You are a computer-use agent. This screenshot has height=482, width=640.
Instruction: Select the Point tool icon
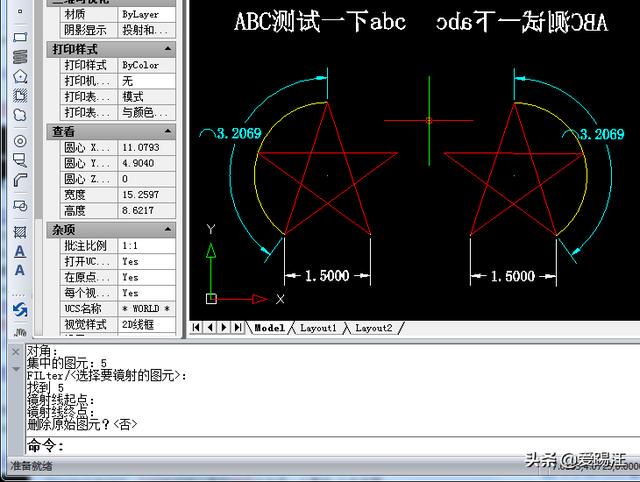(20, 11)
